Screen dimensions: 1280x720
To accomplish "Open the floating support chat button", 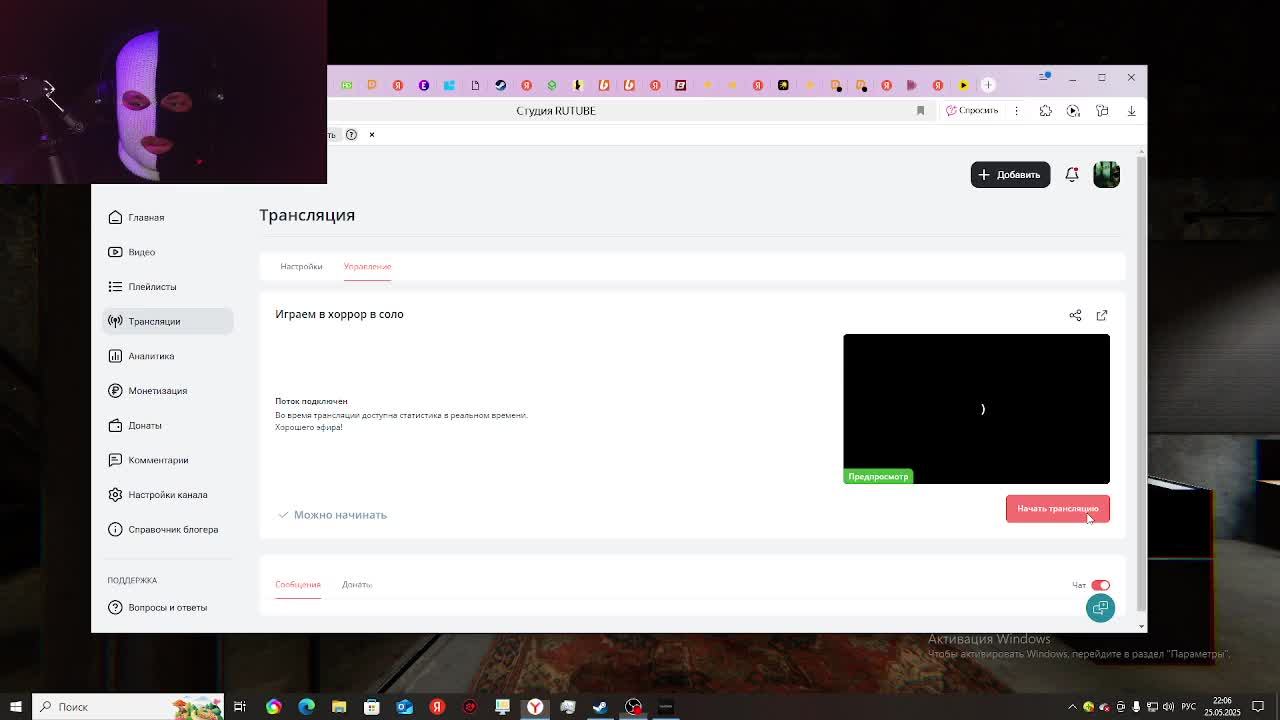I will tap(1100, 608).
